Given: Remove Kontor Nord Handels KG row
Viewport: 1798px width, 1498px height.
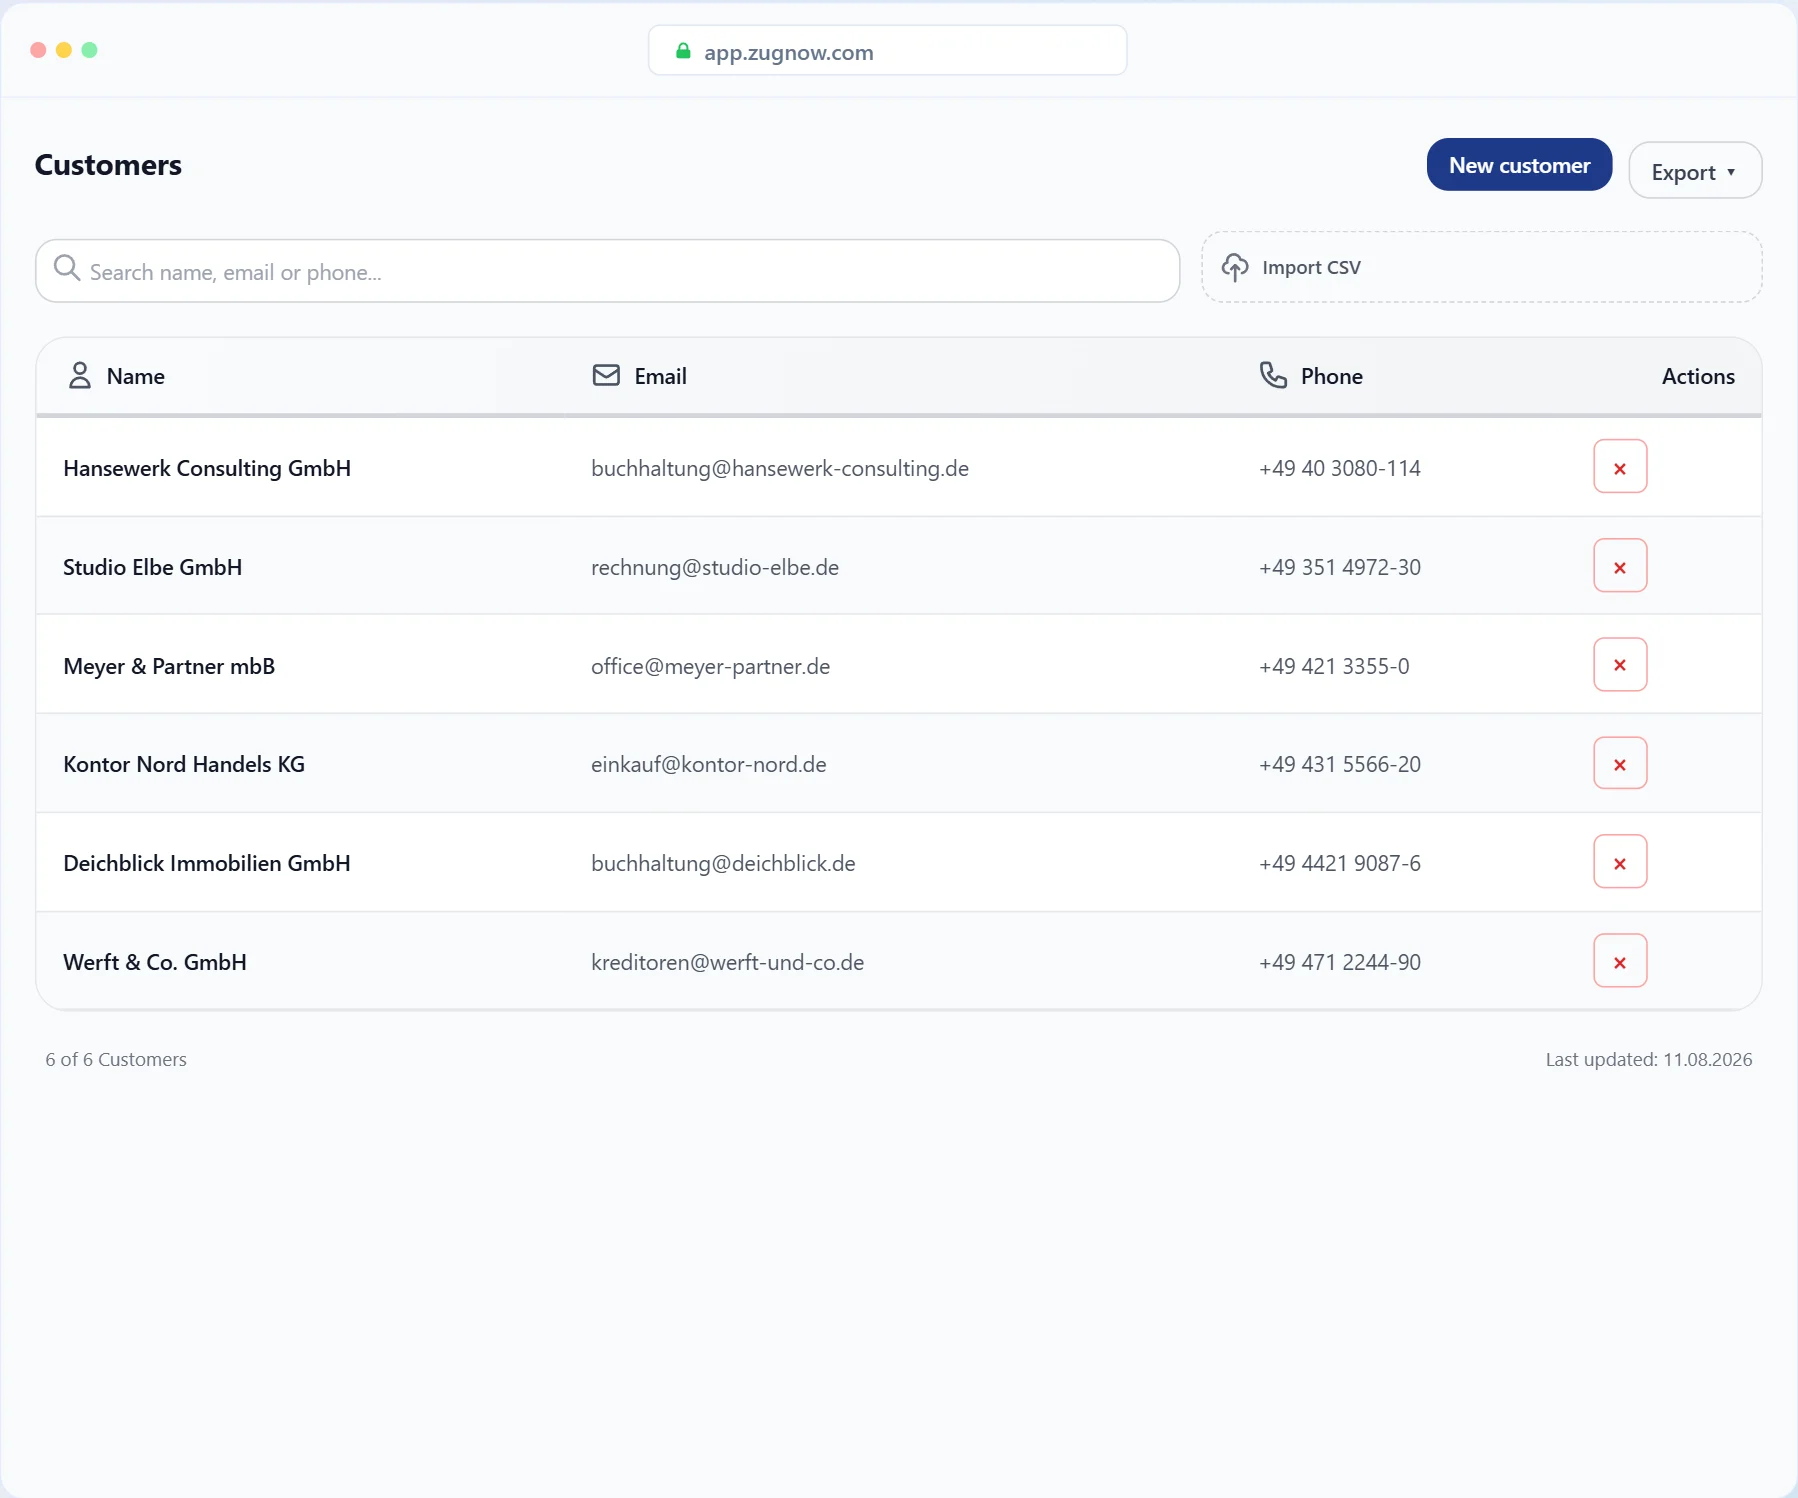Looking at the screenshot, I should [1620, 763].
